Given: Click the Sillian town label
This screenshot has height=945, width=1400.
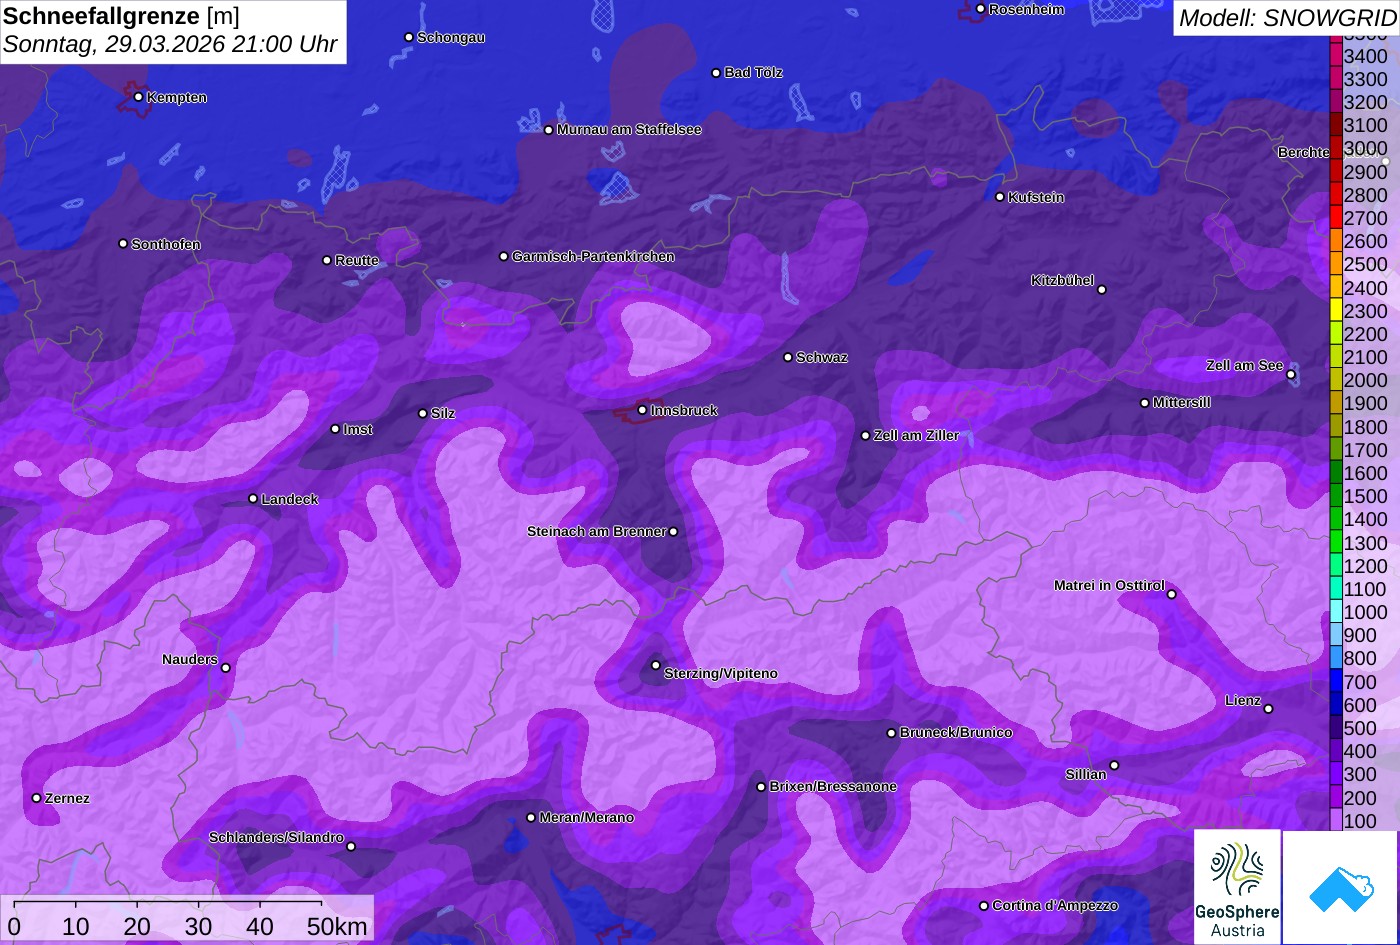Looking at the screenshot, I should pyautogui.click(x=1086, y=774).
